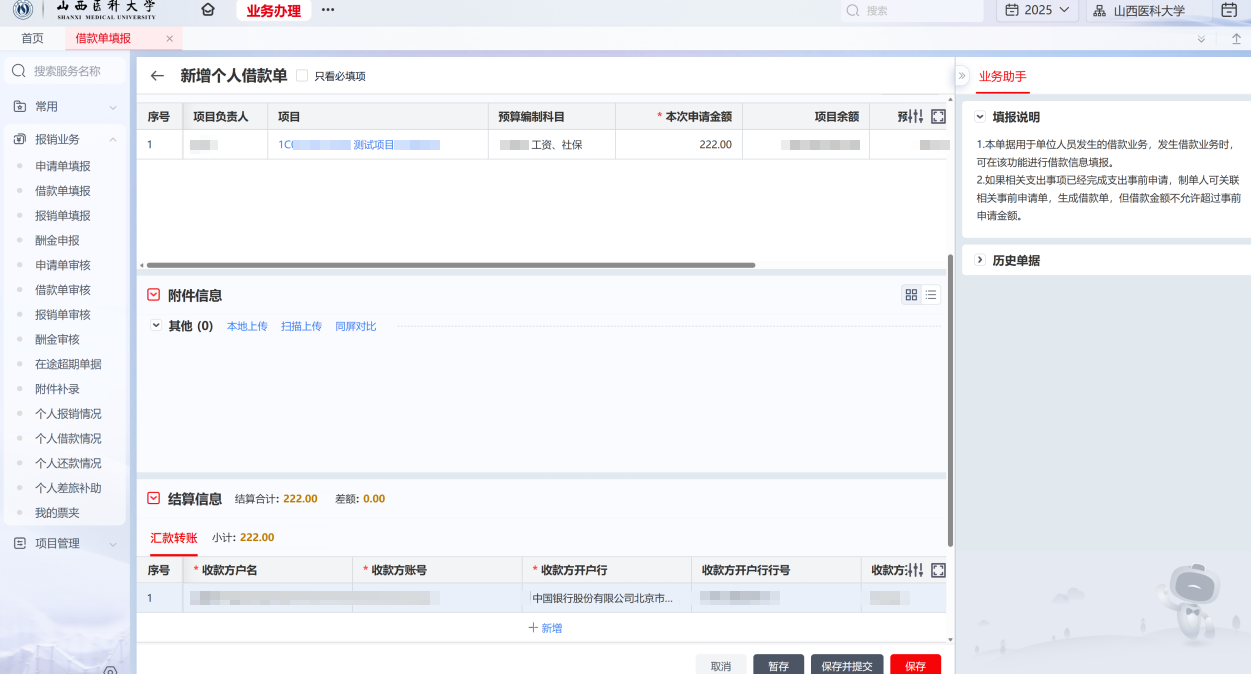Screen dimensions: 1251x674
Task: Switch attachments to grid view
Action: (x=911, y=295)
